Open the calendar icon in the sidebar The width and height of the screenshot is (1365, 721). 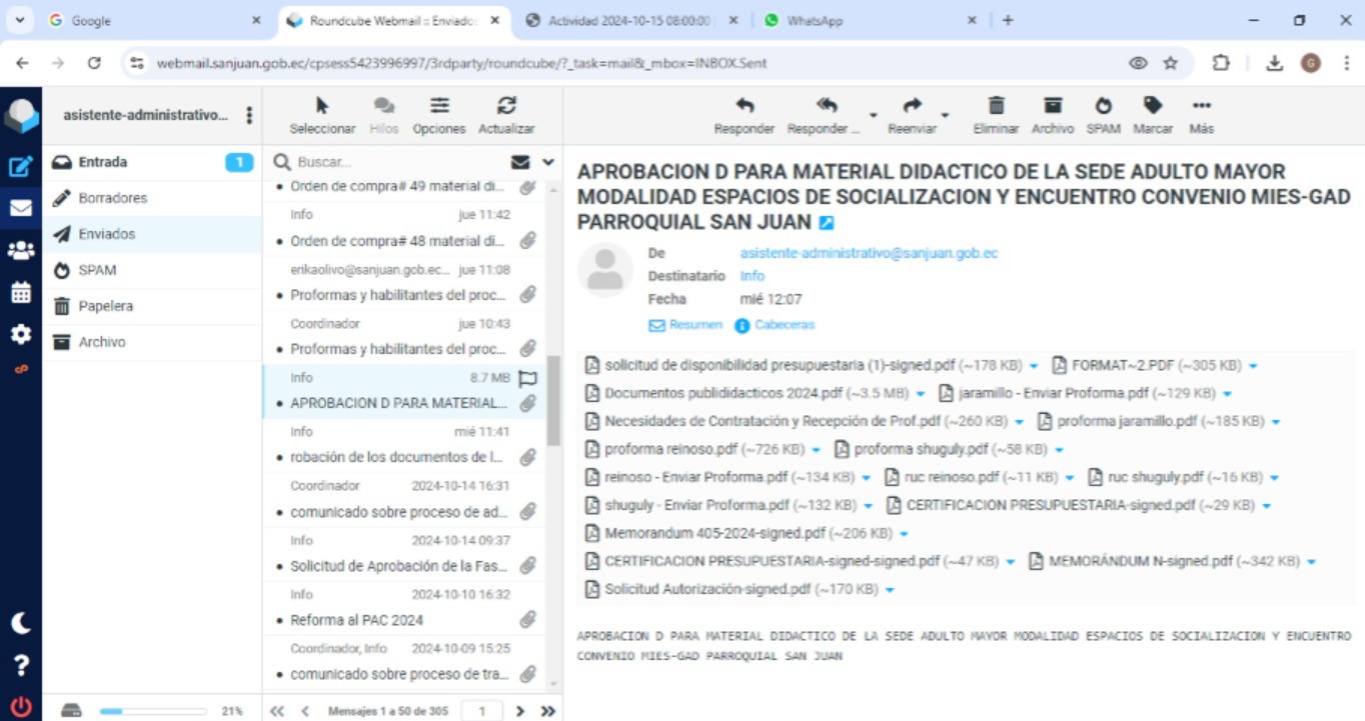point(20,293)
